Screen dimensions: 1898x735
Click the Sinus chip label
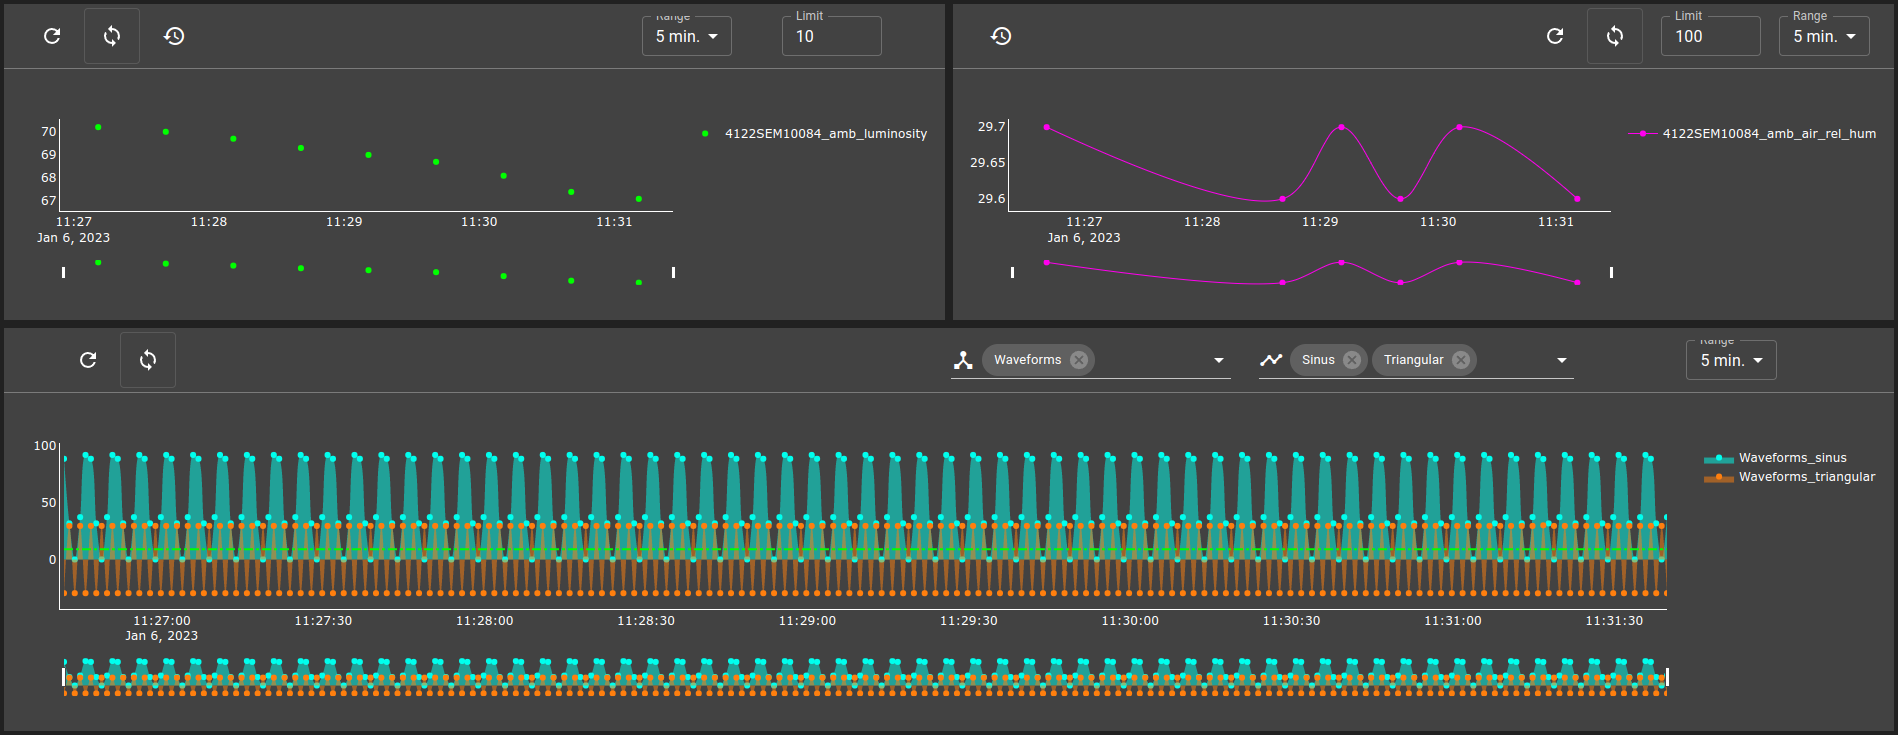coord(1318,360)
